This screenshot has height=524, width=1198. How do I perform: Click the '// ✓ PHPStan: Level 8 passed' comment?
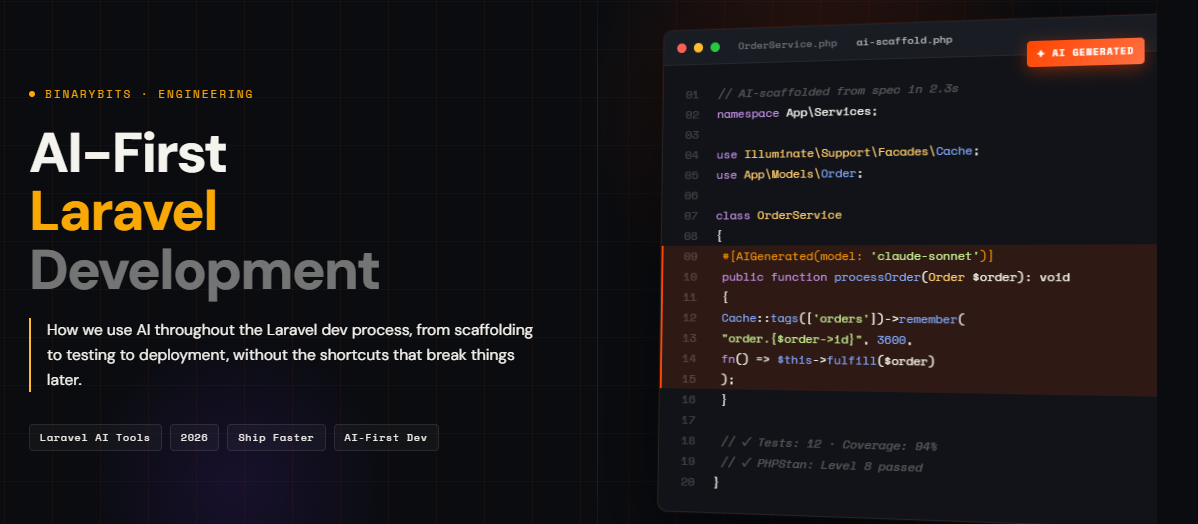821,464
